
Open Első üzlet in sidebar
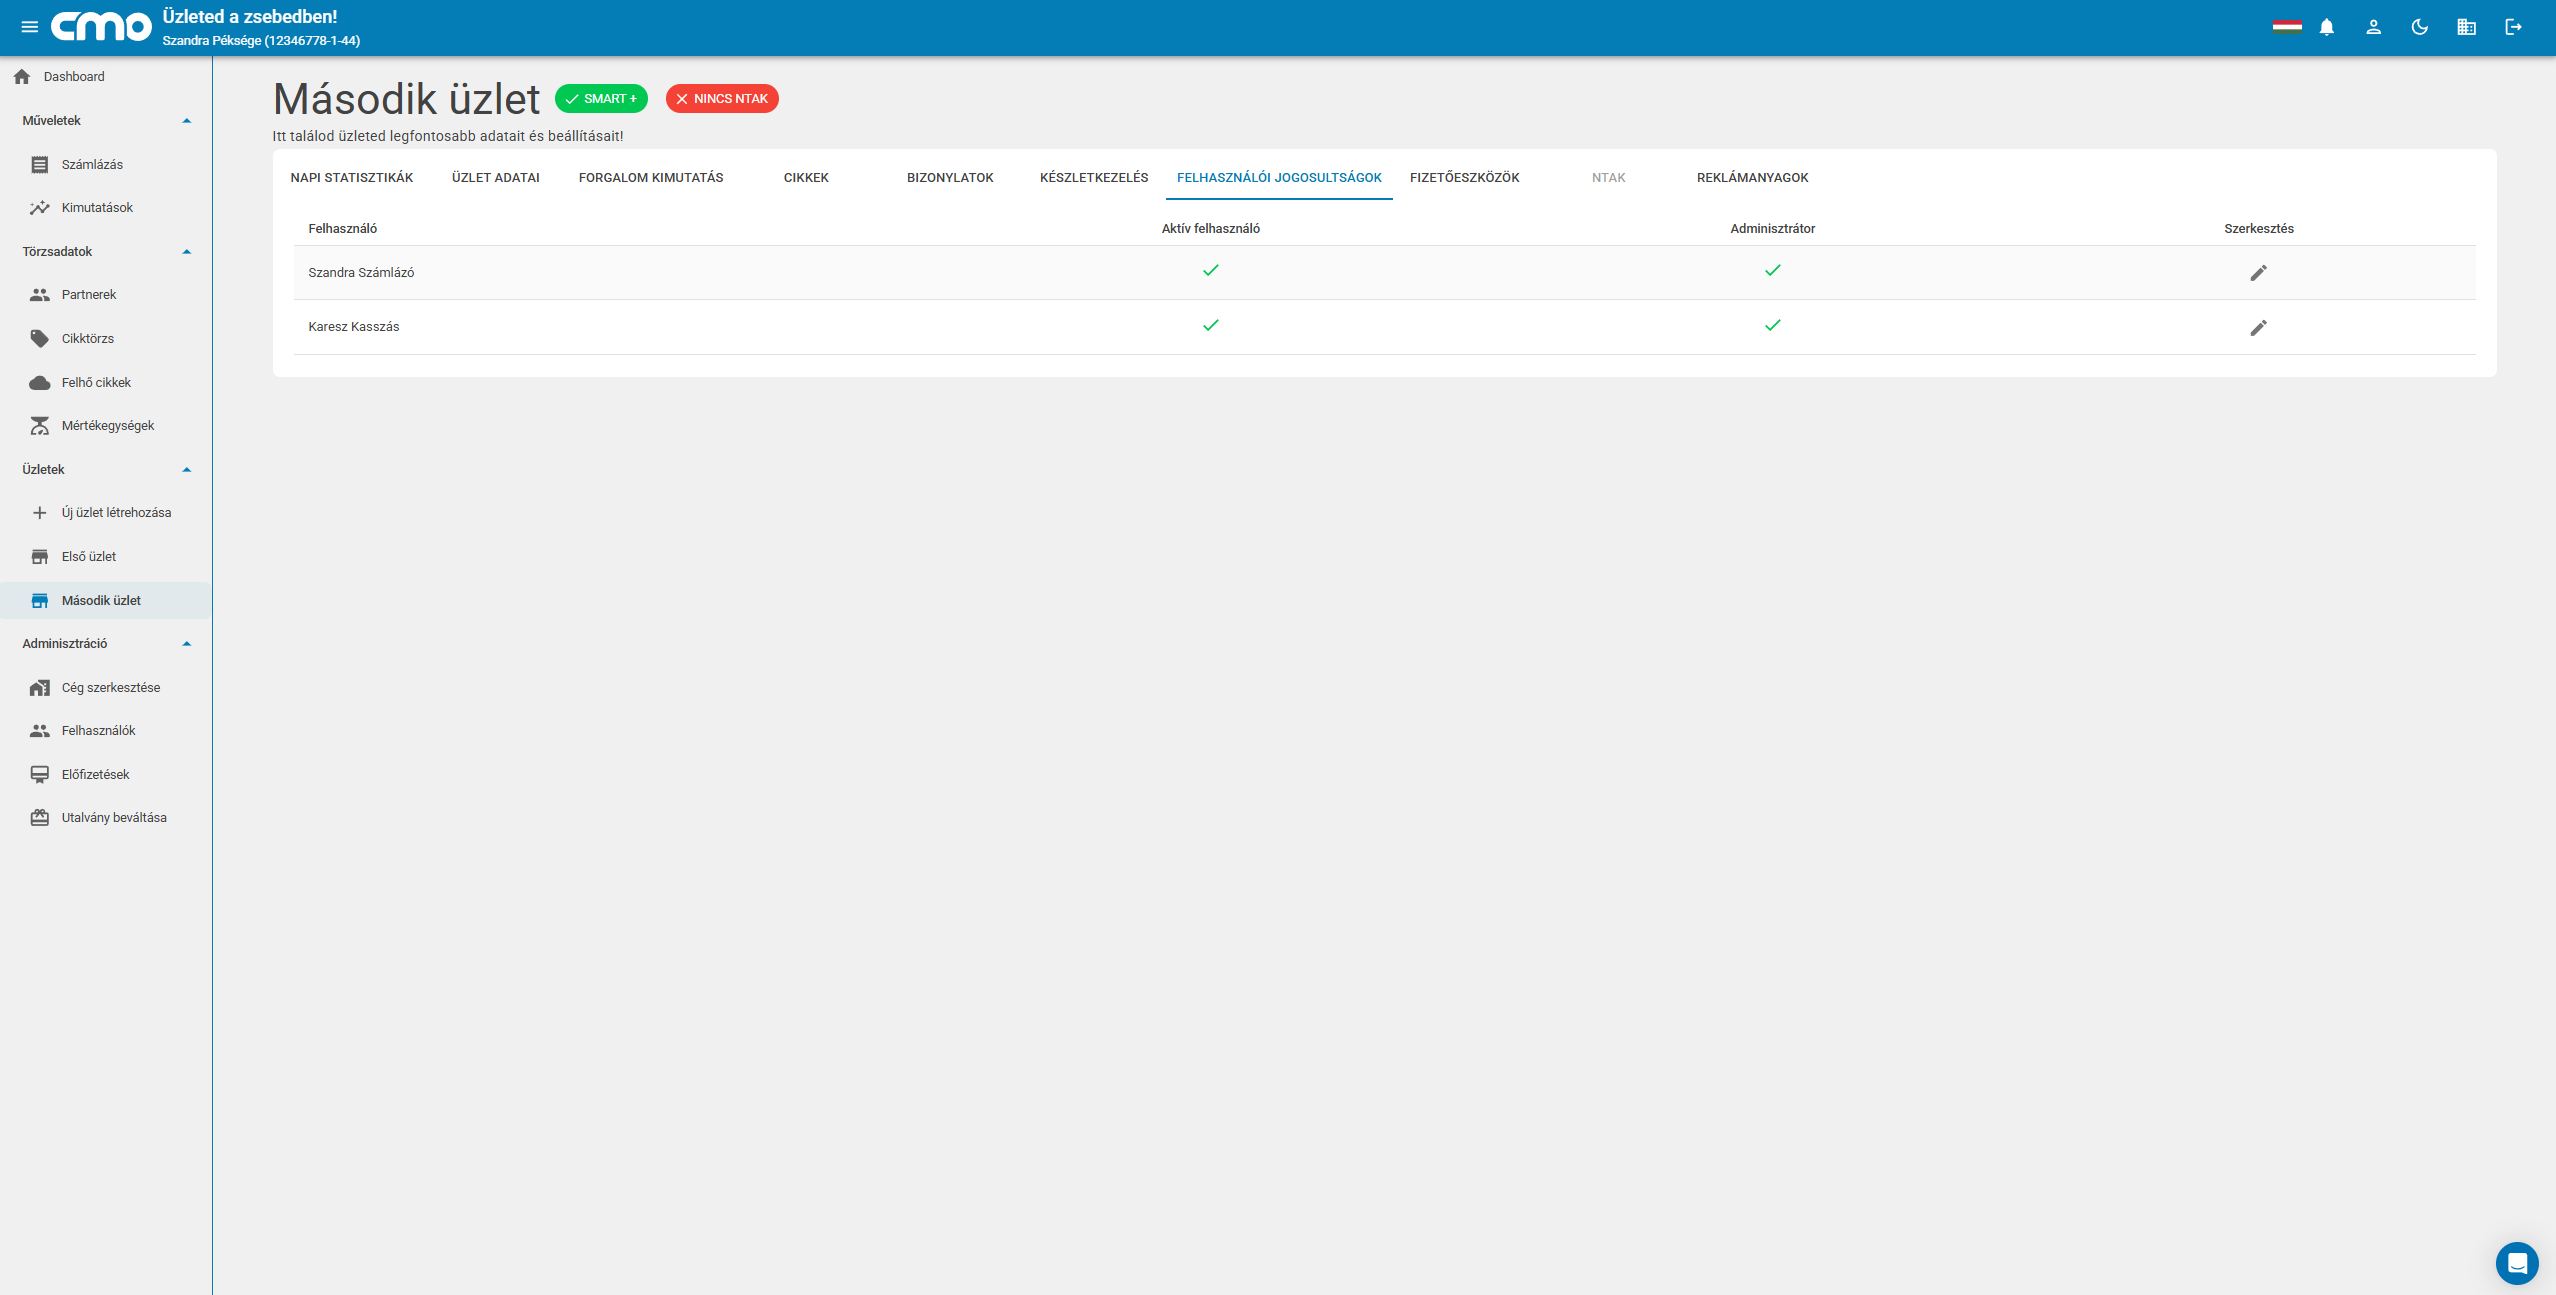(x=89, y=557)
